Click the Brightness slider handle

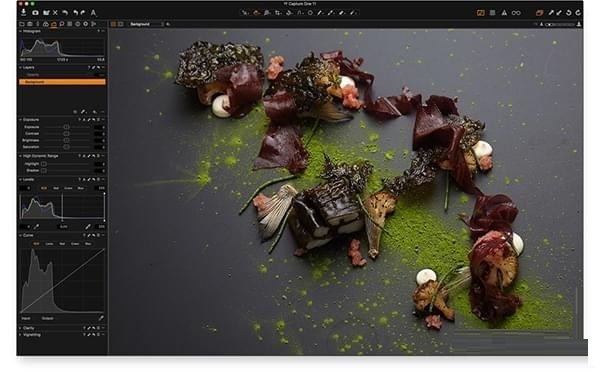67,140
